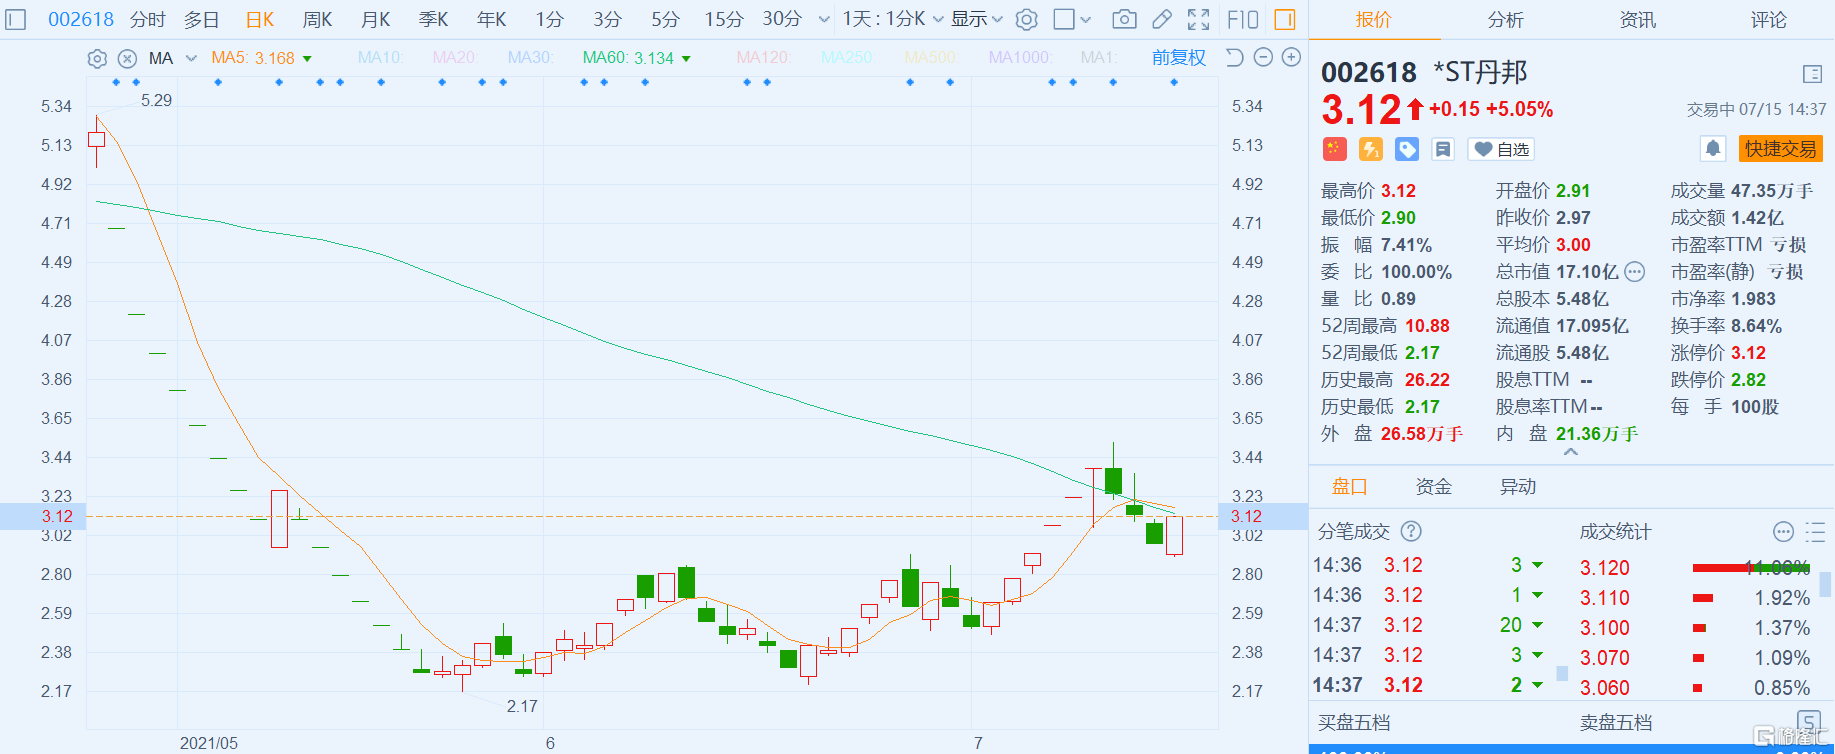Select the 多日 multi-day view

click(201, 19)
